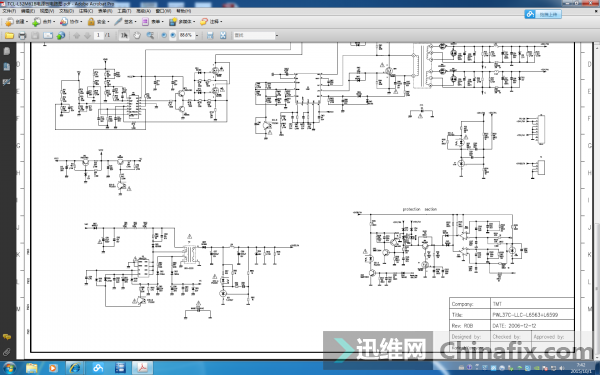
Task: Open the 帮助(H) Help menu
Action: (184, 11)
